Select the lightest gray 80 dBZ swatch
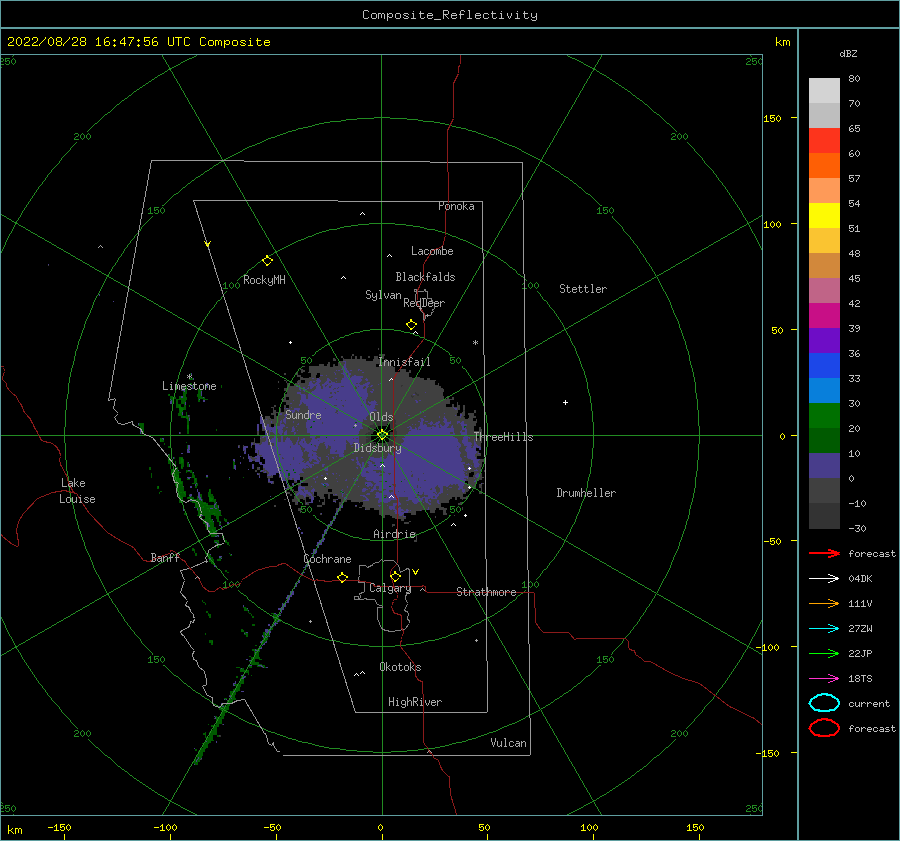Screen dimensions: 900x841 824,91
